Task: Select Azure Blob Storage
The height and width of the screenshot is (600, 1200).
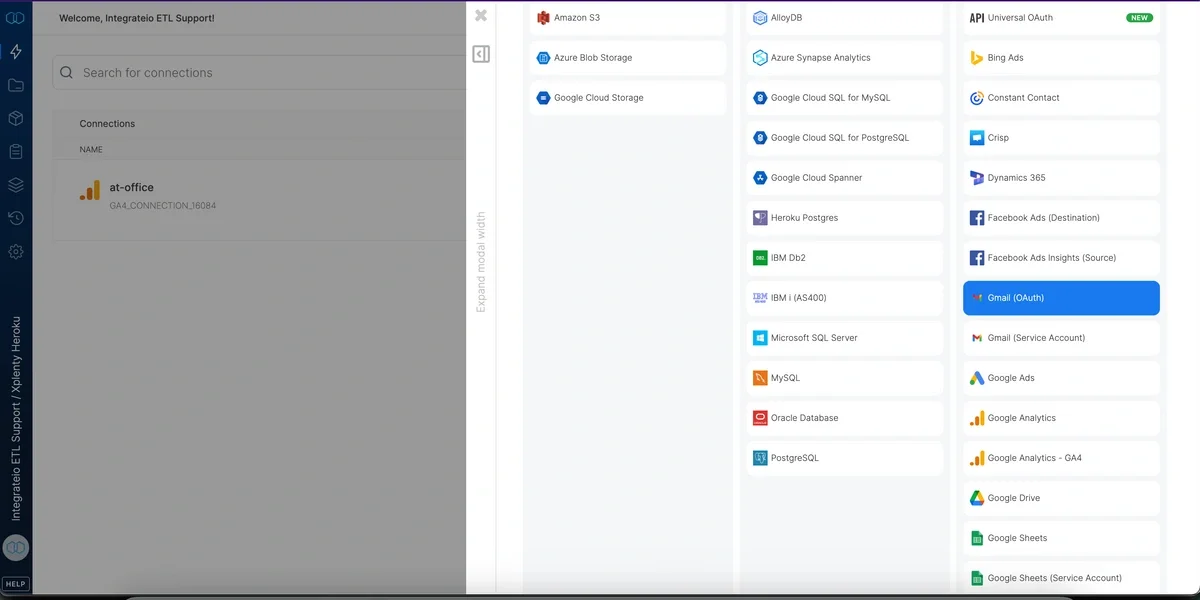Action: (628, 58)
